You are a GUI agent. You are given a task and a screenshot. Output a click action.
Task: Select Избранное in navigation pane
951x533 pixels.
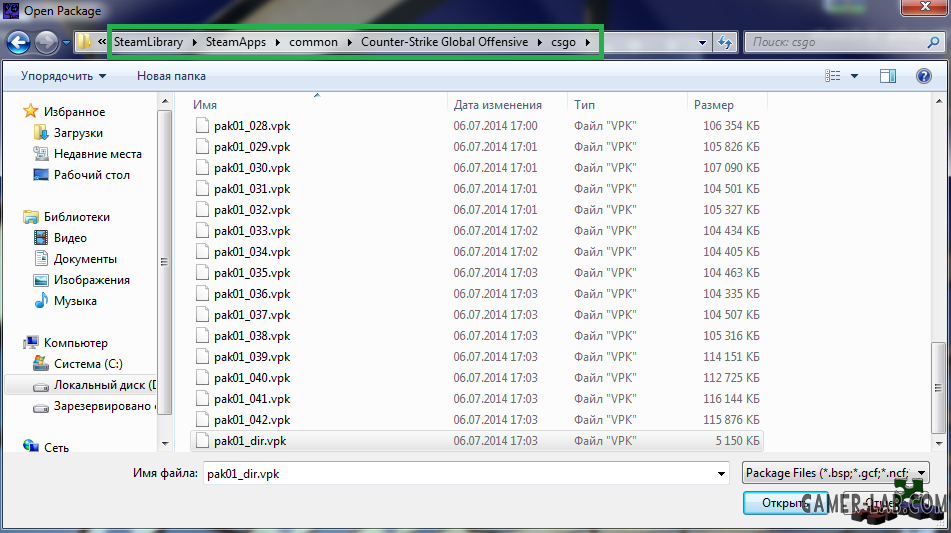(x=74, y=112)
